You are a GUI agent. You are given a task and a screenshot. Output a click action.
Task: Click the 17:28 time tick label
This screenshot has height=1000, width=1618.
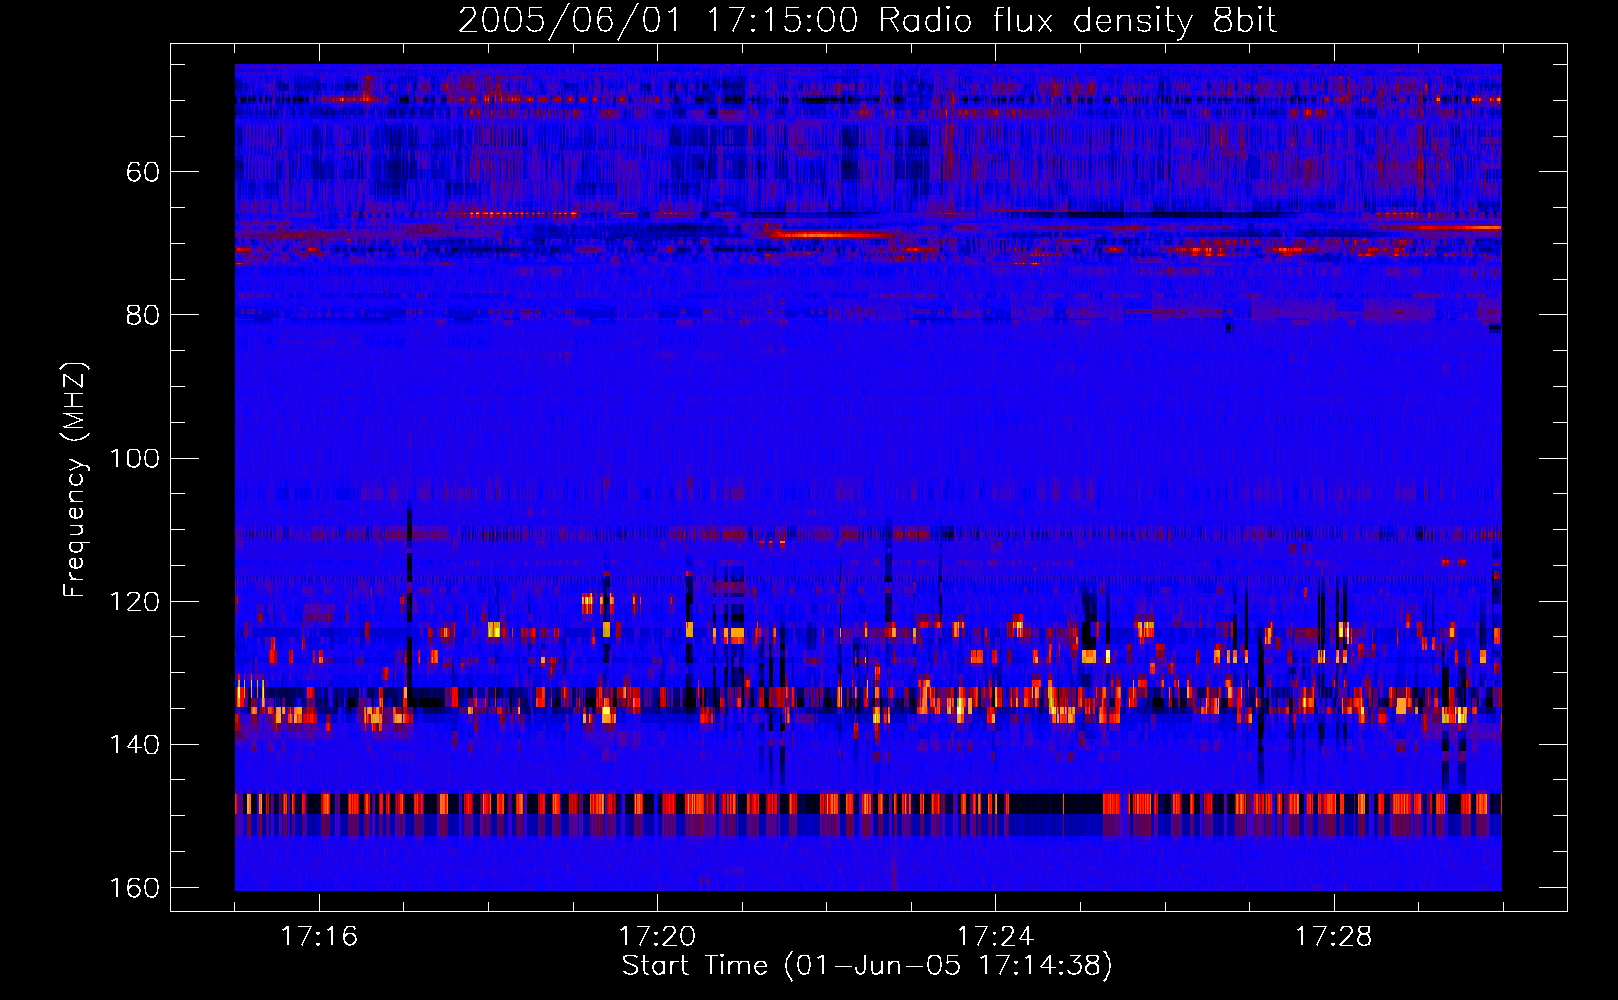point(1334,937)
